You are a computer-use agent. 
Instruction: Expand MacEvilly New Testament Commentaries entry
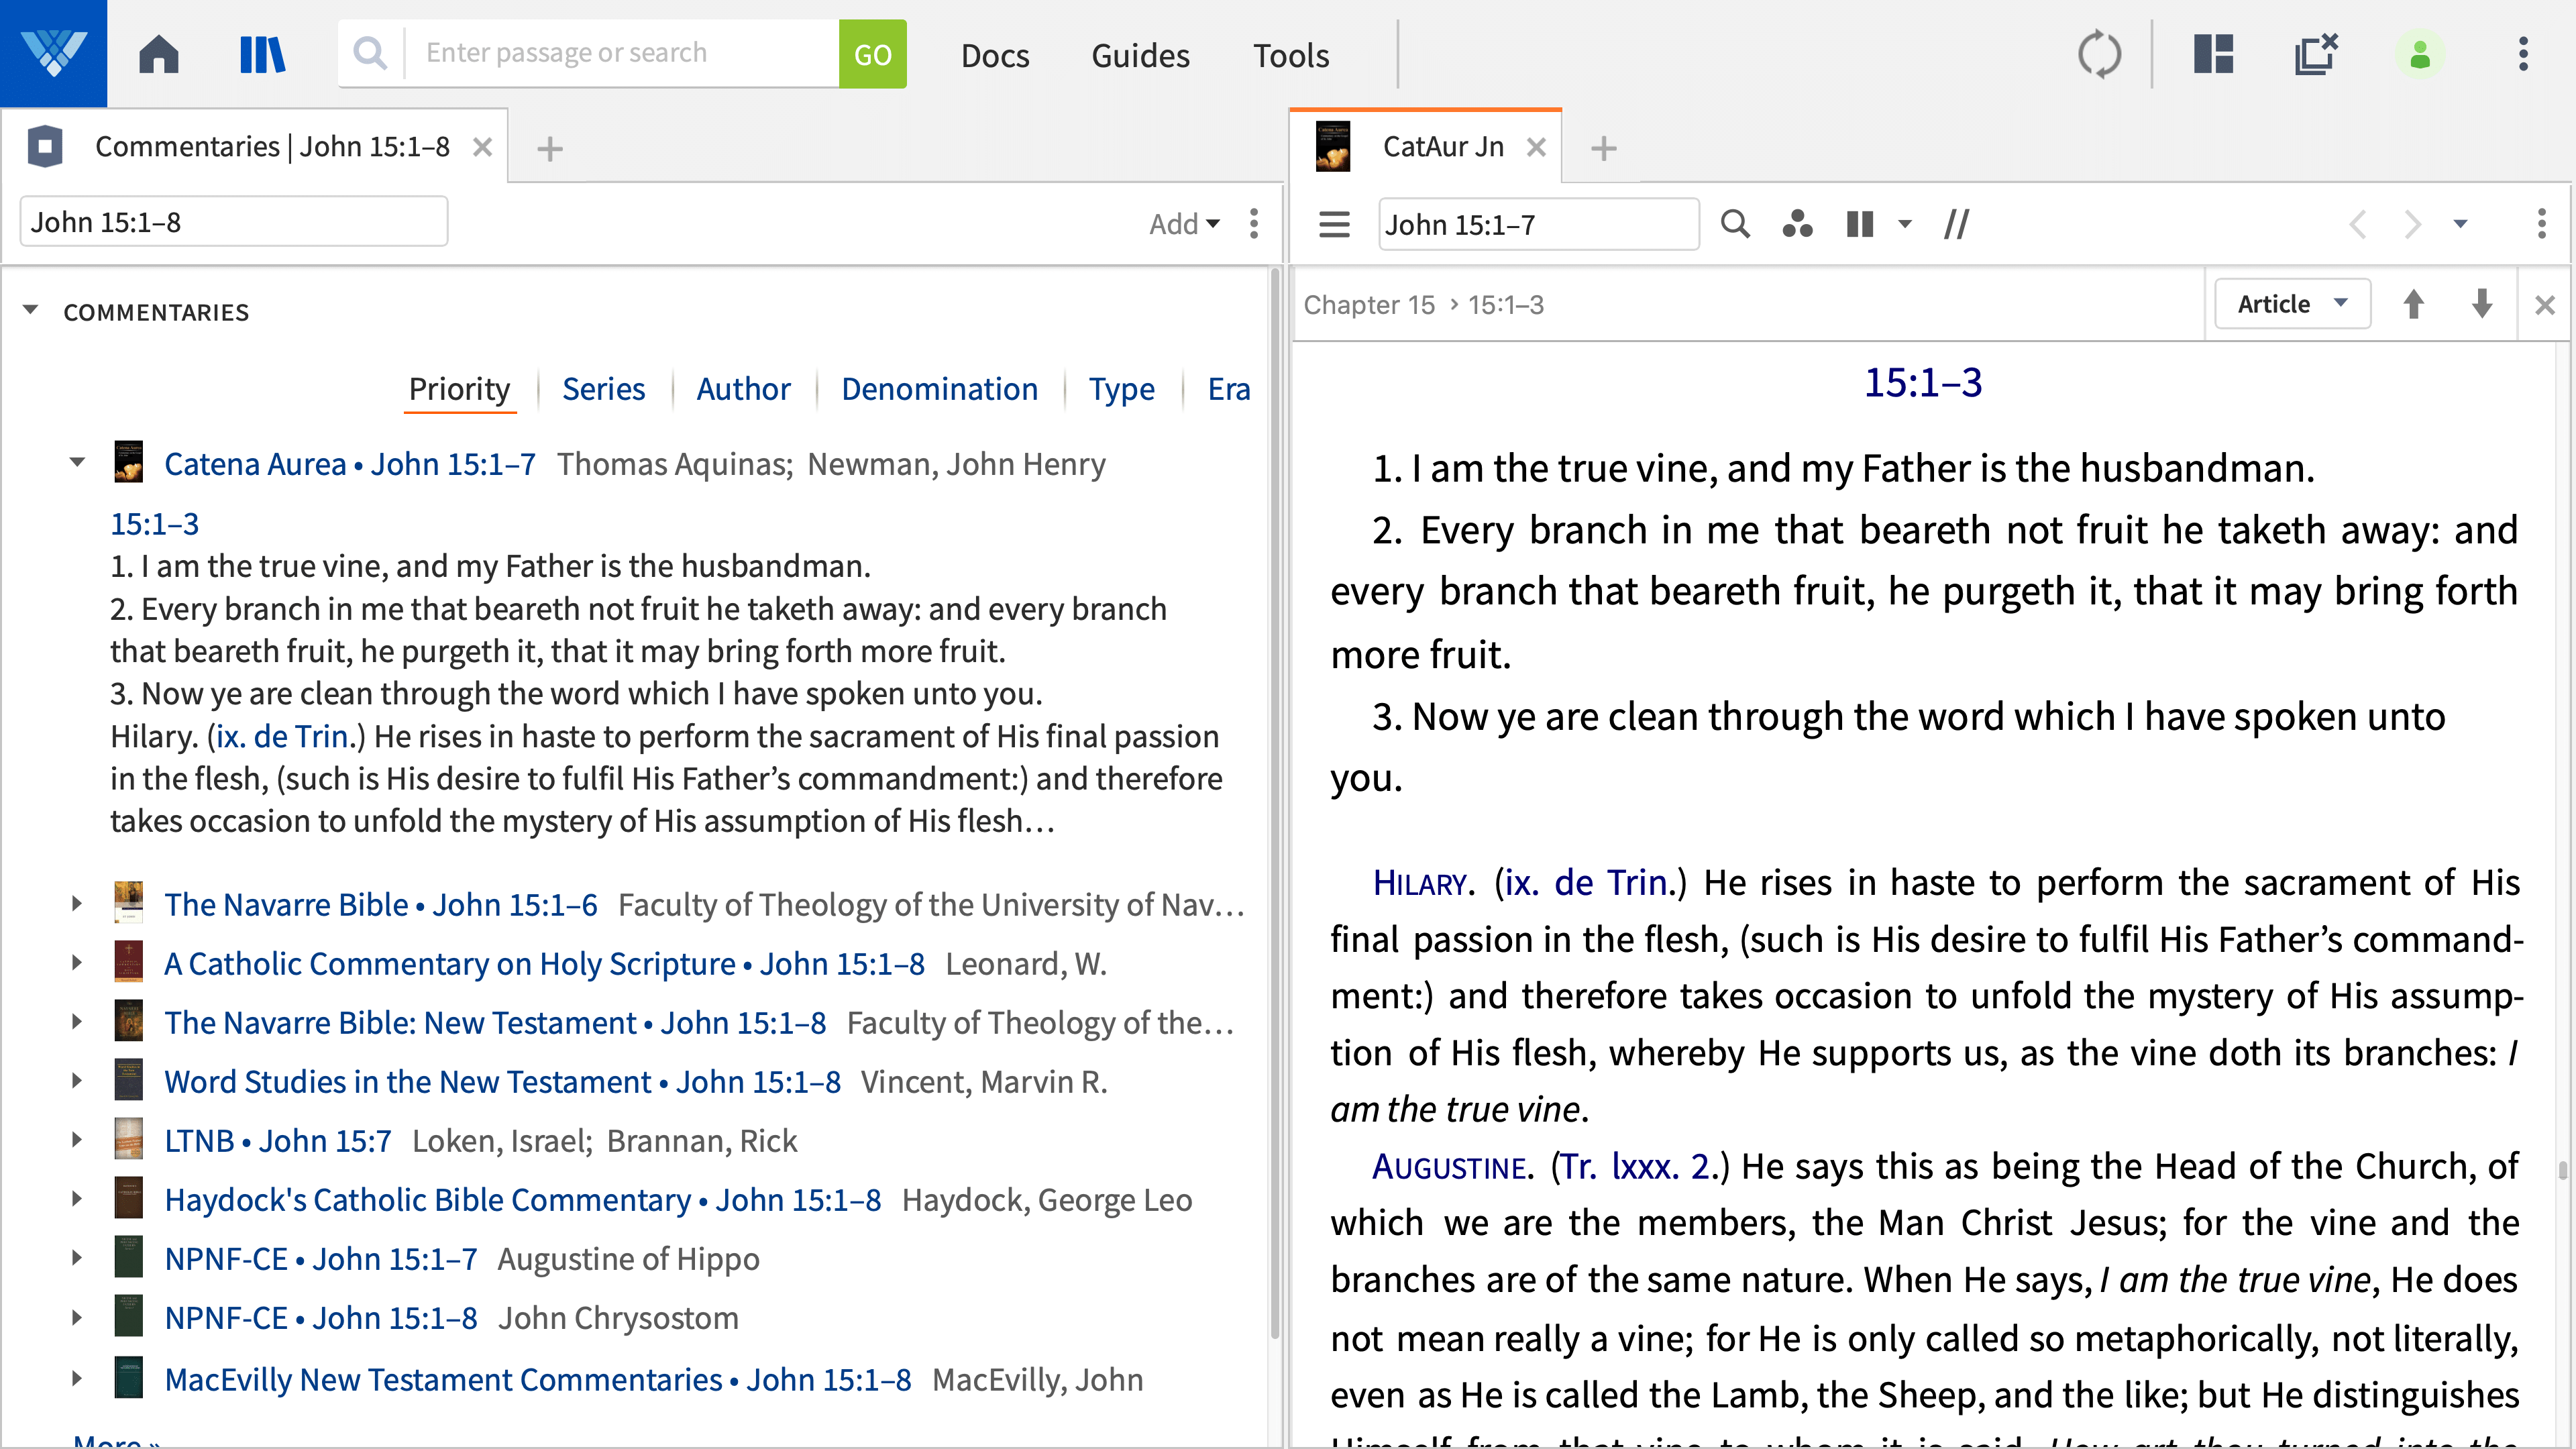coord(77,1379)
